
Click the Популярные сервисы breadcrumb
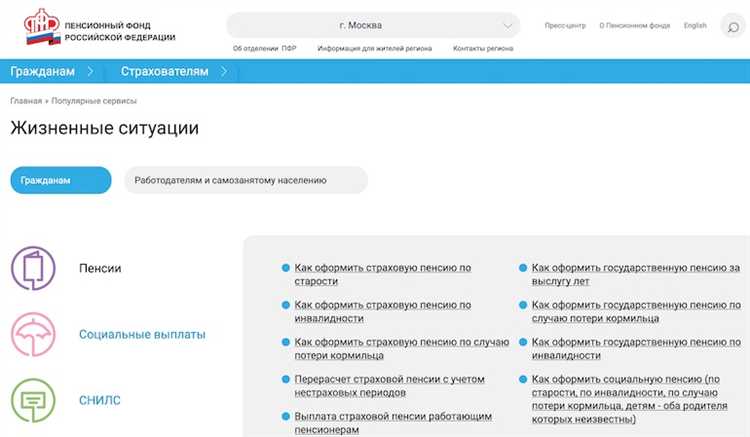[x=94, y=101]
